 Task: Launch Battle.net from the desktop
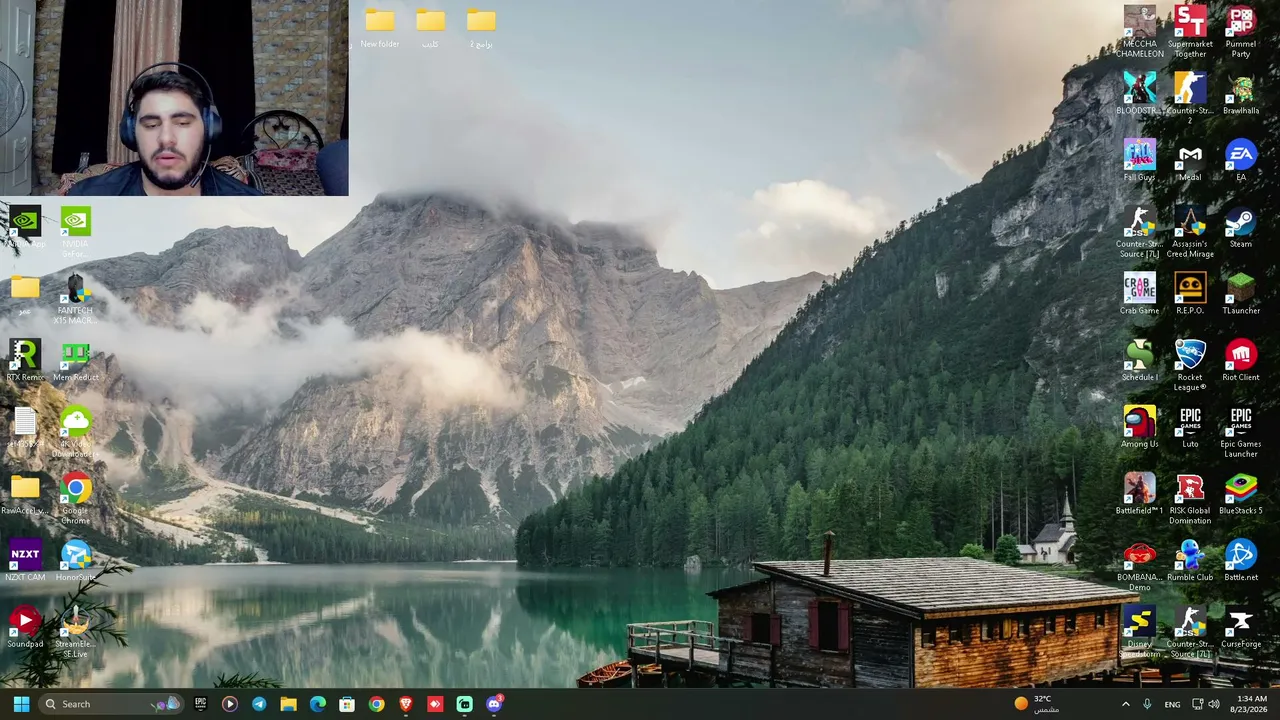pos(1240,562)
